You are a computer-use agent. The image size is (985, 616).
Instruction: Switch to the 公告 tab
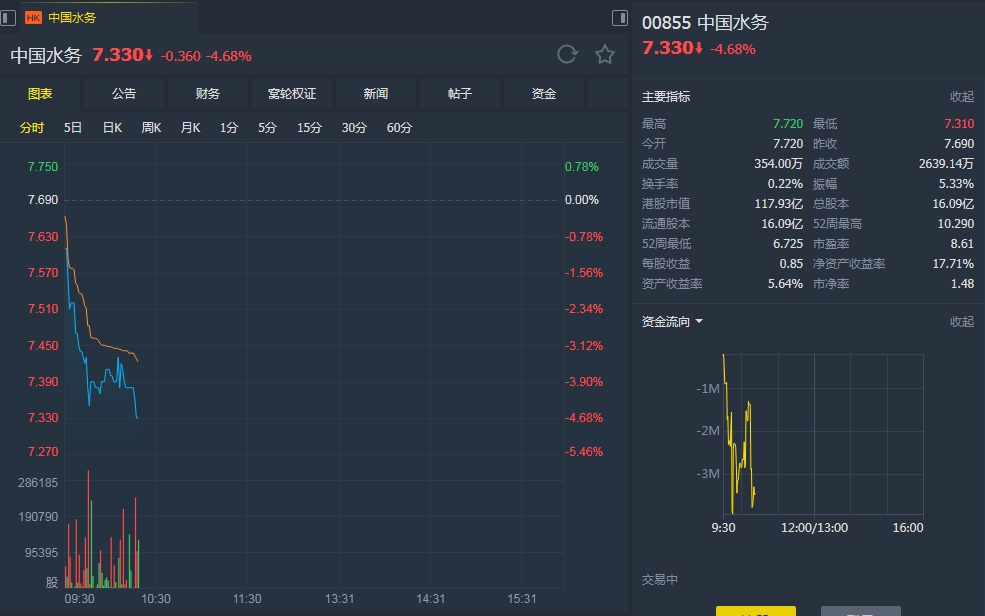coord(124,94)
